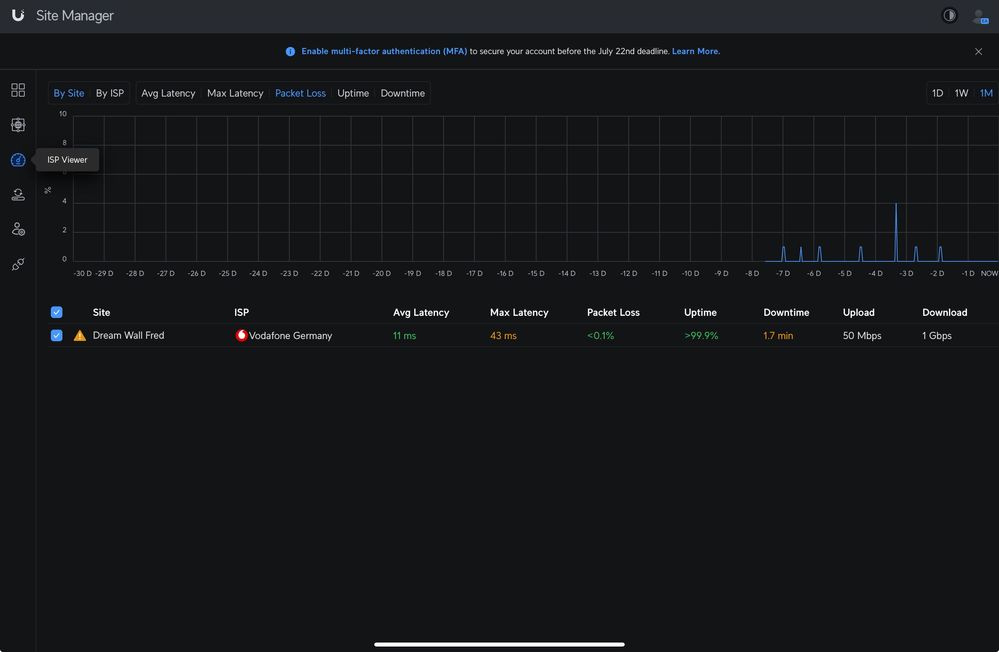Set time range to 1D
This screenshot has width=999, height=652.
(x=937, y=93)
